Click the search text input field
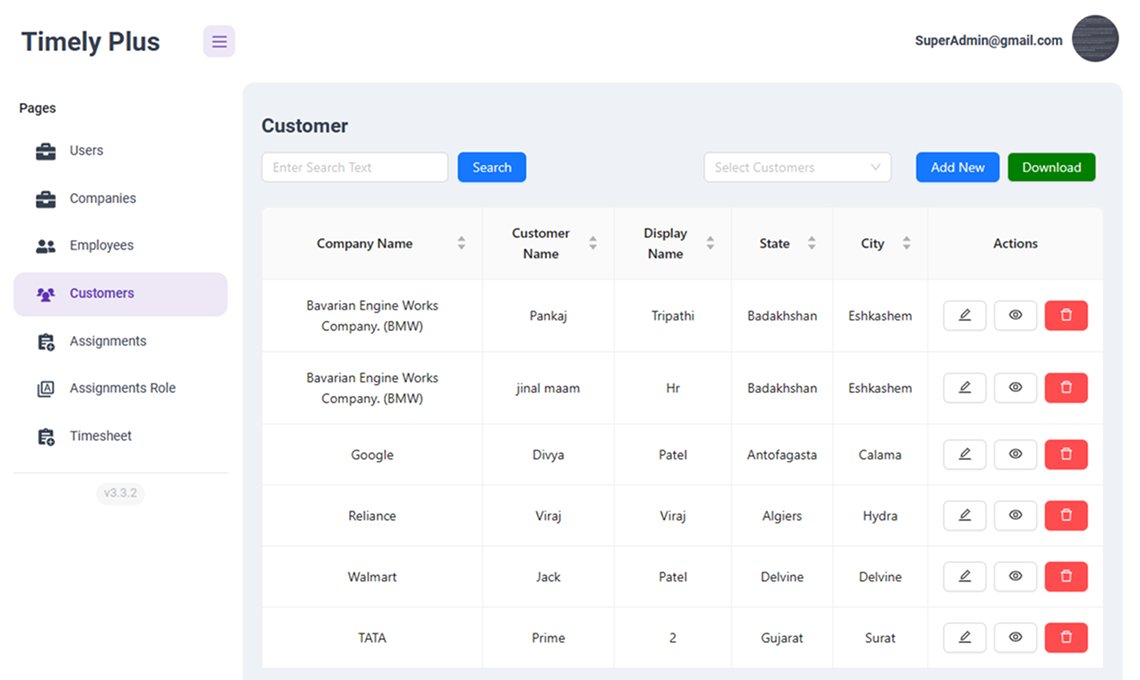This screenshot has width=1140, height=680. [354, 167]
